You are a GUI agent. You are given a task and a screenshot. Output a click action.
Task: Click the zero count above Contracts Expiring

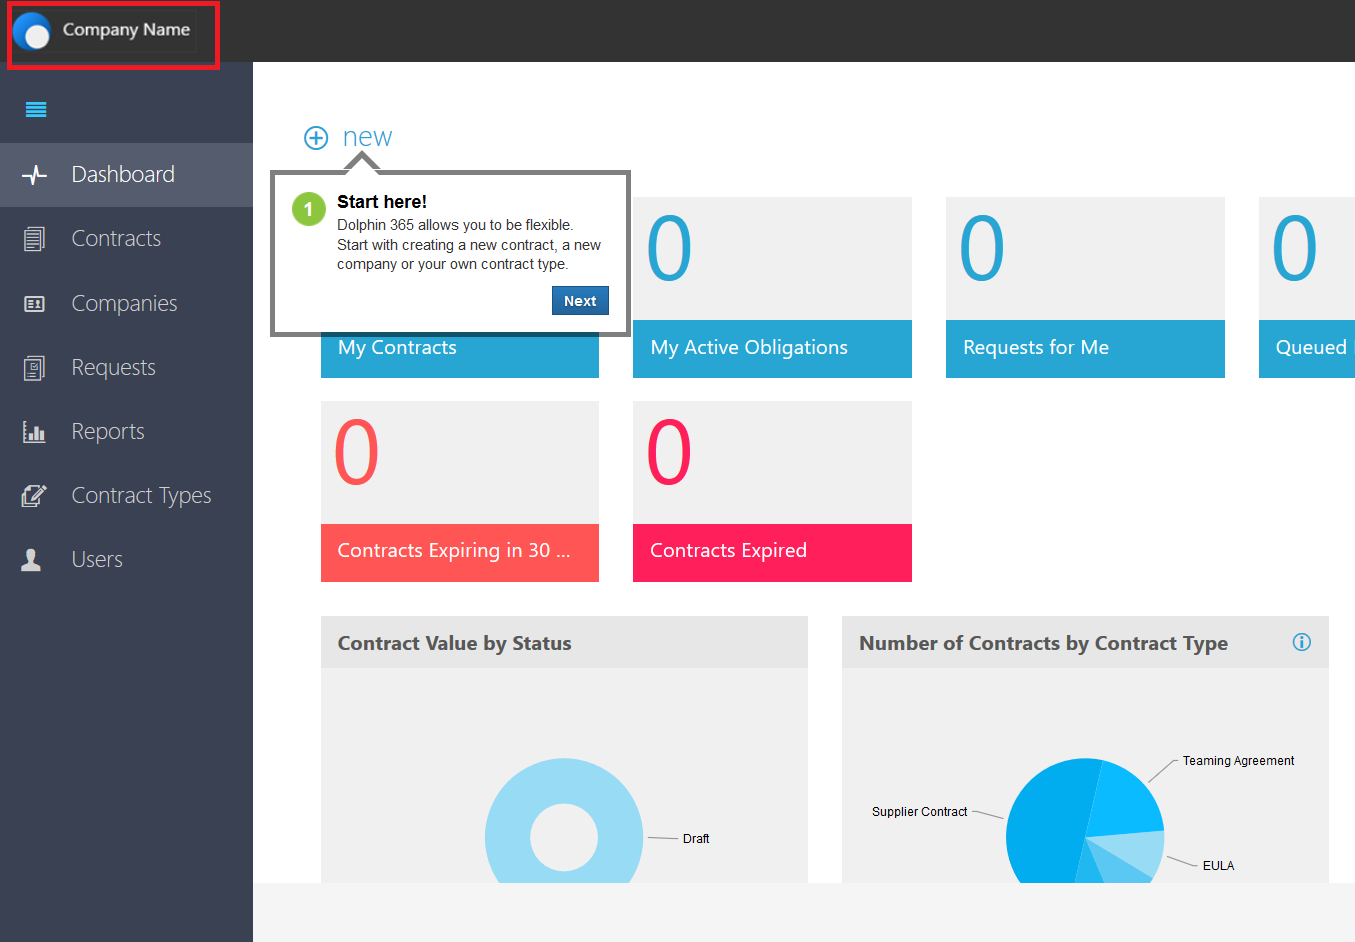[x=356, y=452]
